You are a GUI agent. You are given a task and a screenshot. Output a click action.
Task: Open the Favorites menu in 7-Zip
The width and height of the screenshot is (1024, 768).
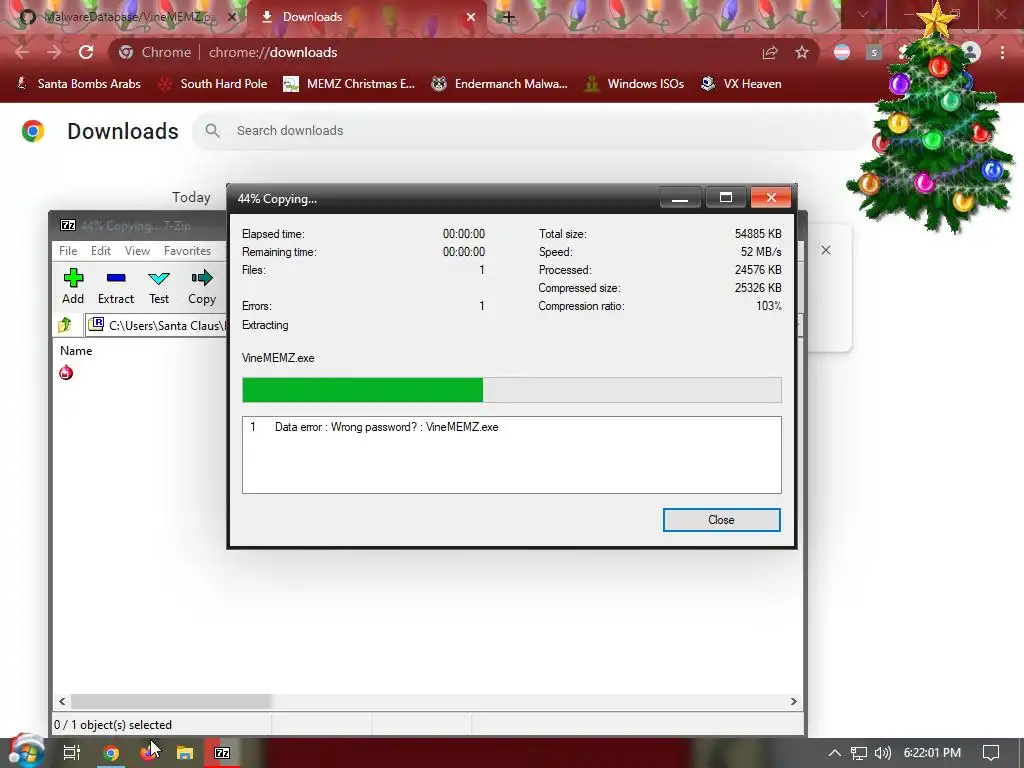[187, 251]
